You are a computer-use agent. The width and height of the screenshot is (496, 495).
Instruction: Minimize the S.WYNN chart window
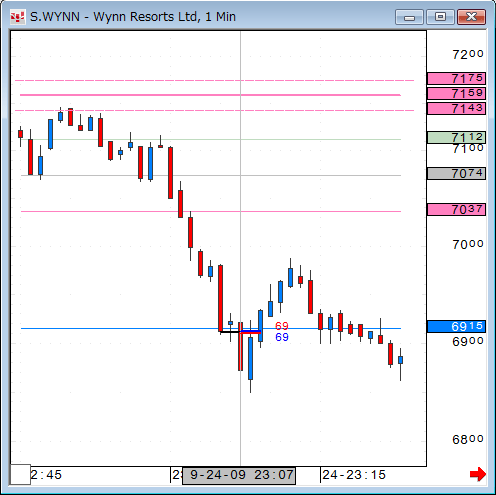(409, 17)
